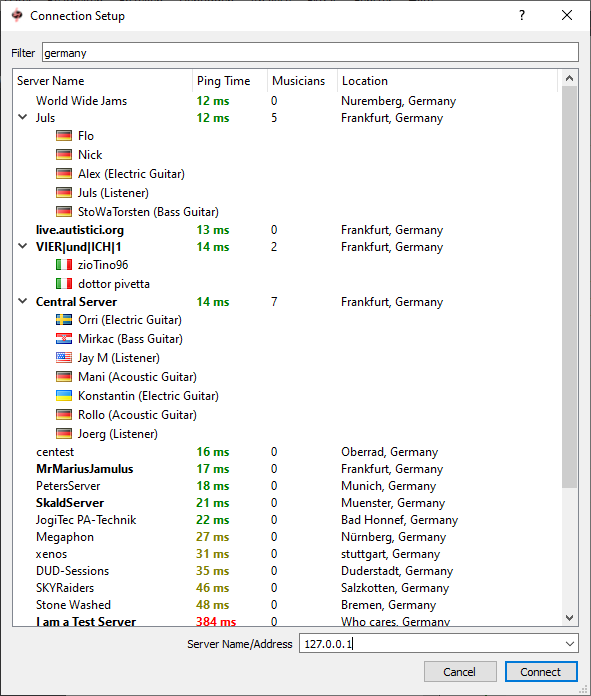Click the flag icon for Juls (Listener)
The width and height of the screenshot is (591, 696).
click(x=64, y=193)
